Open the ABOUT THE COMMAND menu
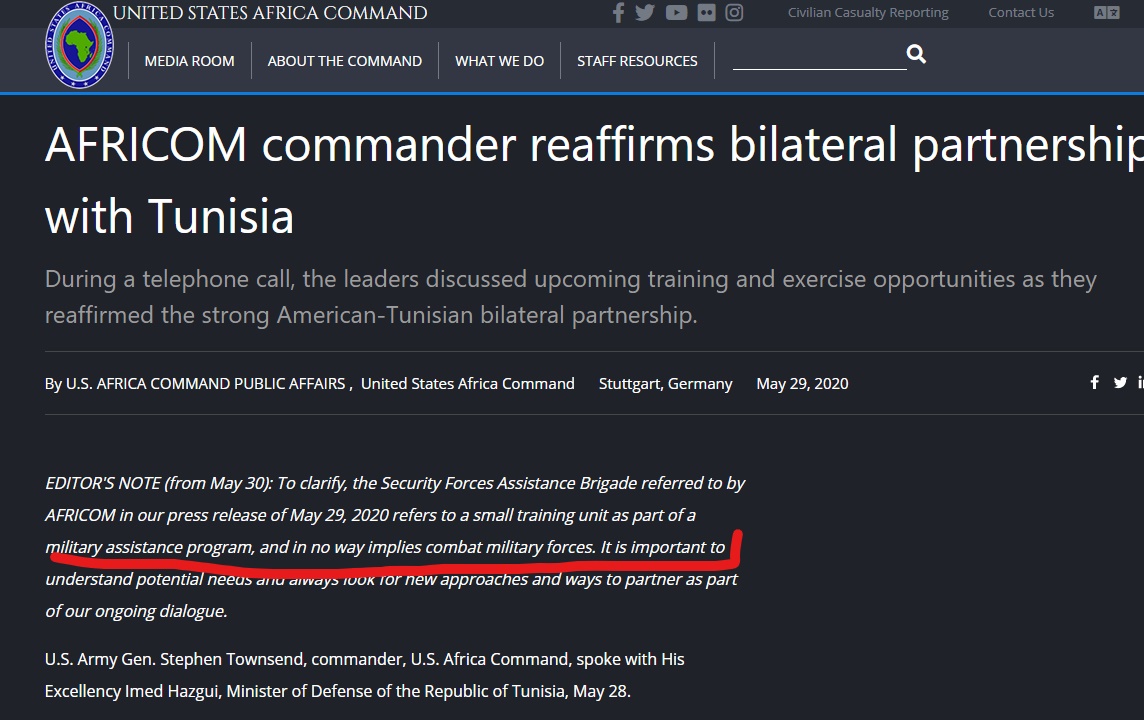Viewport: 1144px width, 720px height. click(344, 61)
